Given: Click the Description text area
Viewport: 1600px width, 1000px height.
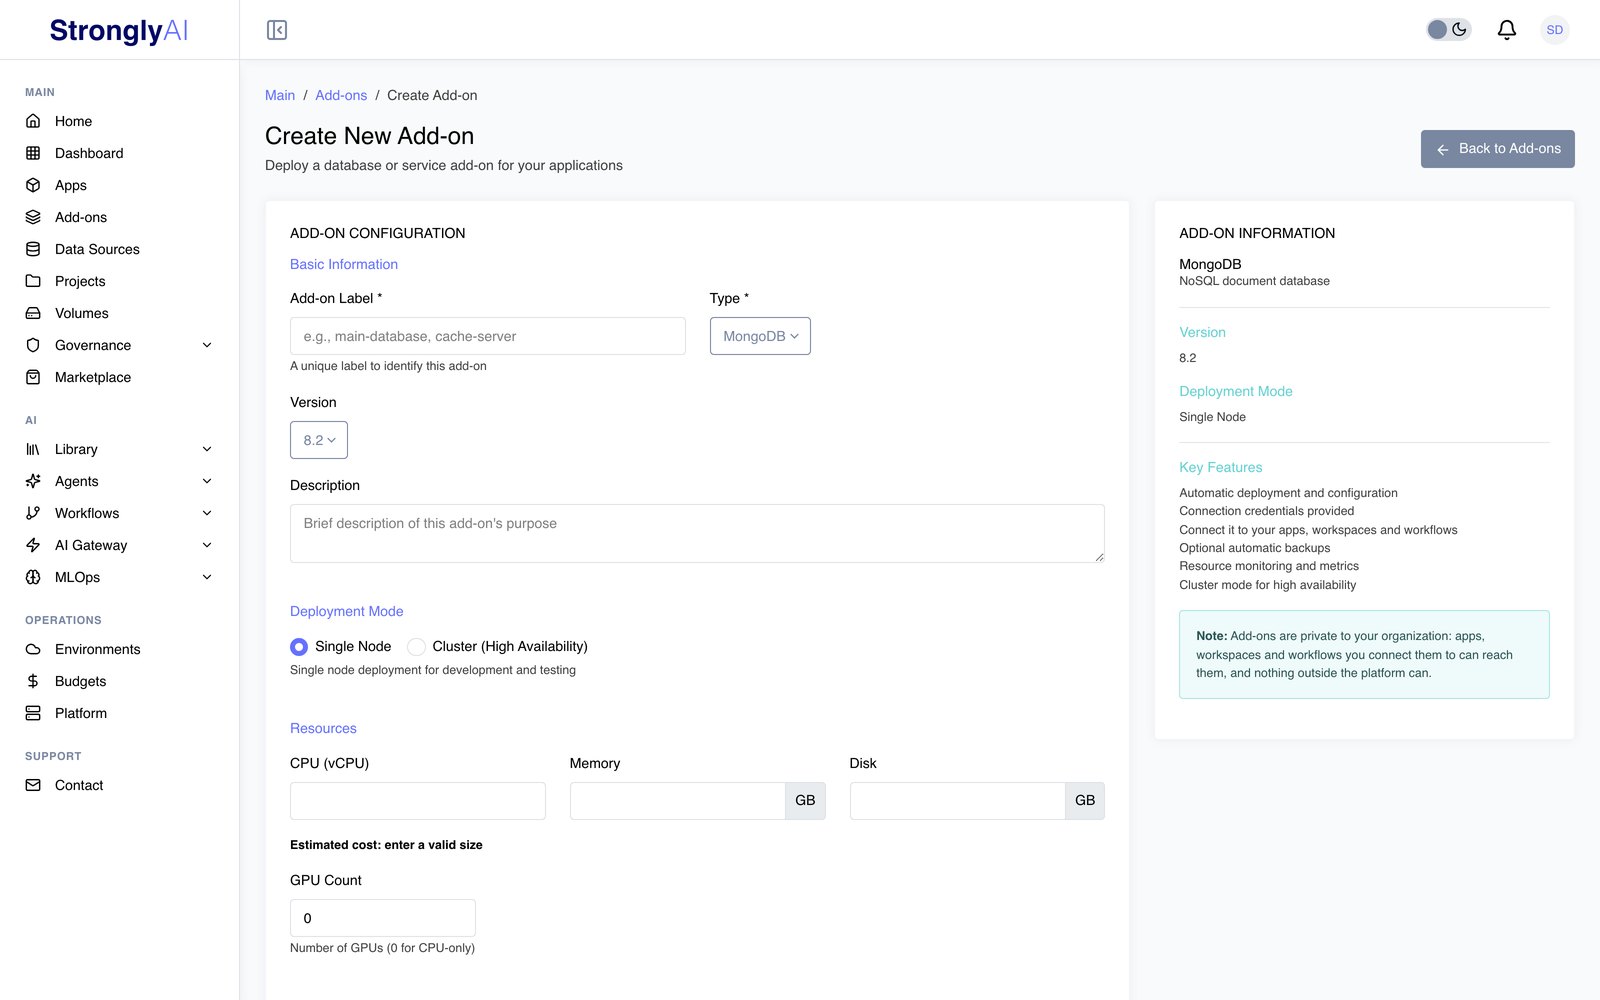Looking at the screenshot, I should pyautogui.click(x=697, y=533).
